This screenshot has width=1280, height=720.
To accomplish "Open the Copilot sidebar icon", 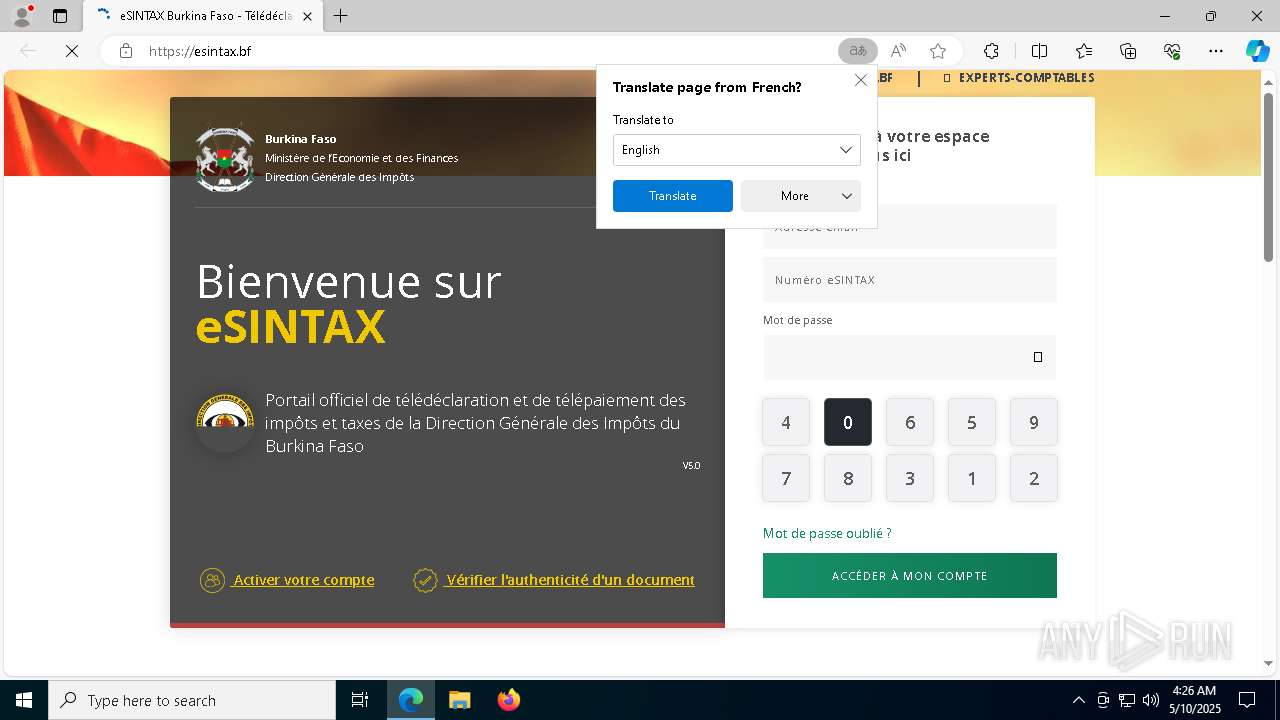I will point(1257,51).
